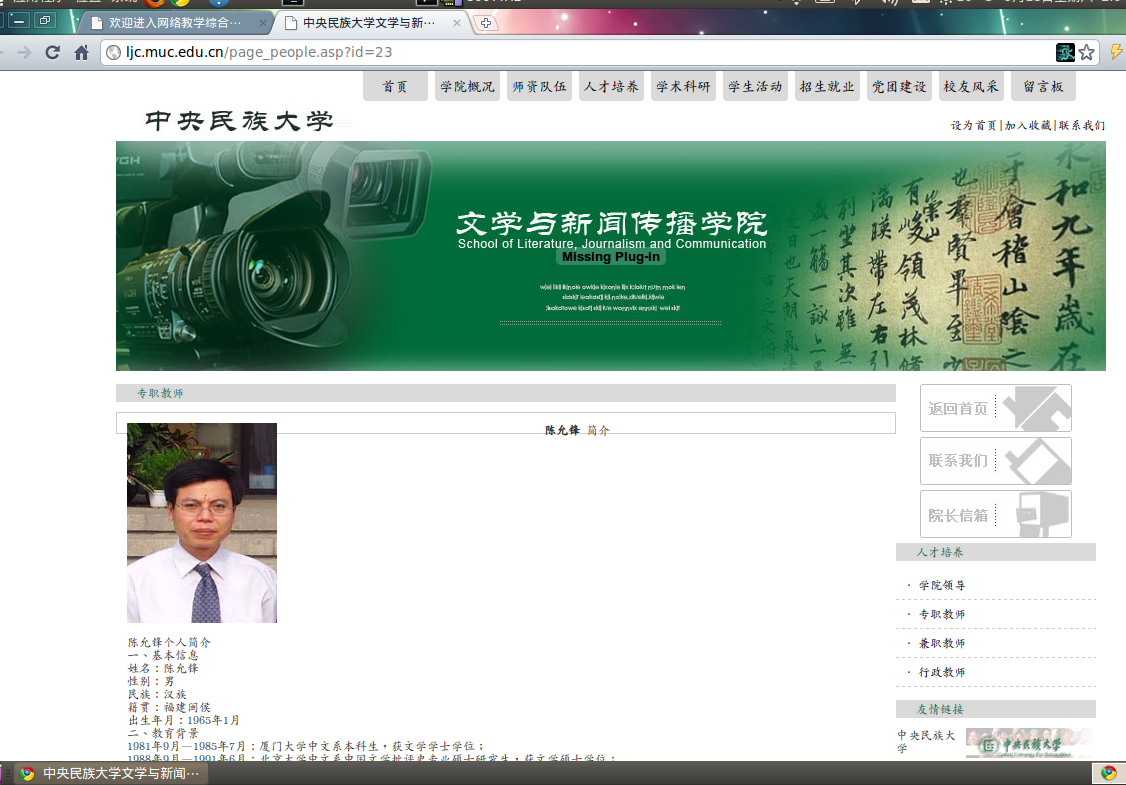Open the 党团建设 menu item
The height and width of the screenshot is (785, 1126).
(x=899, y=86)
